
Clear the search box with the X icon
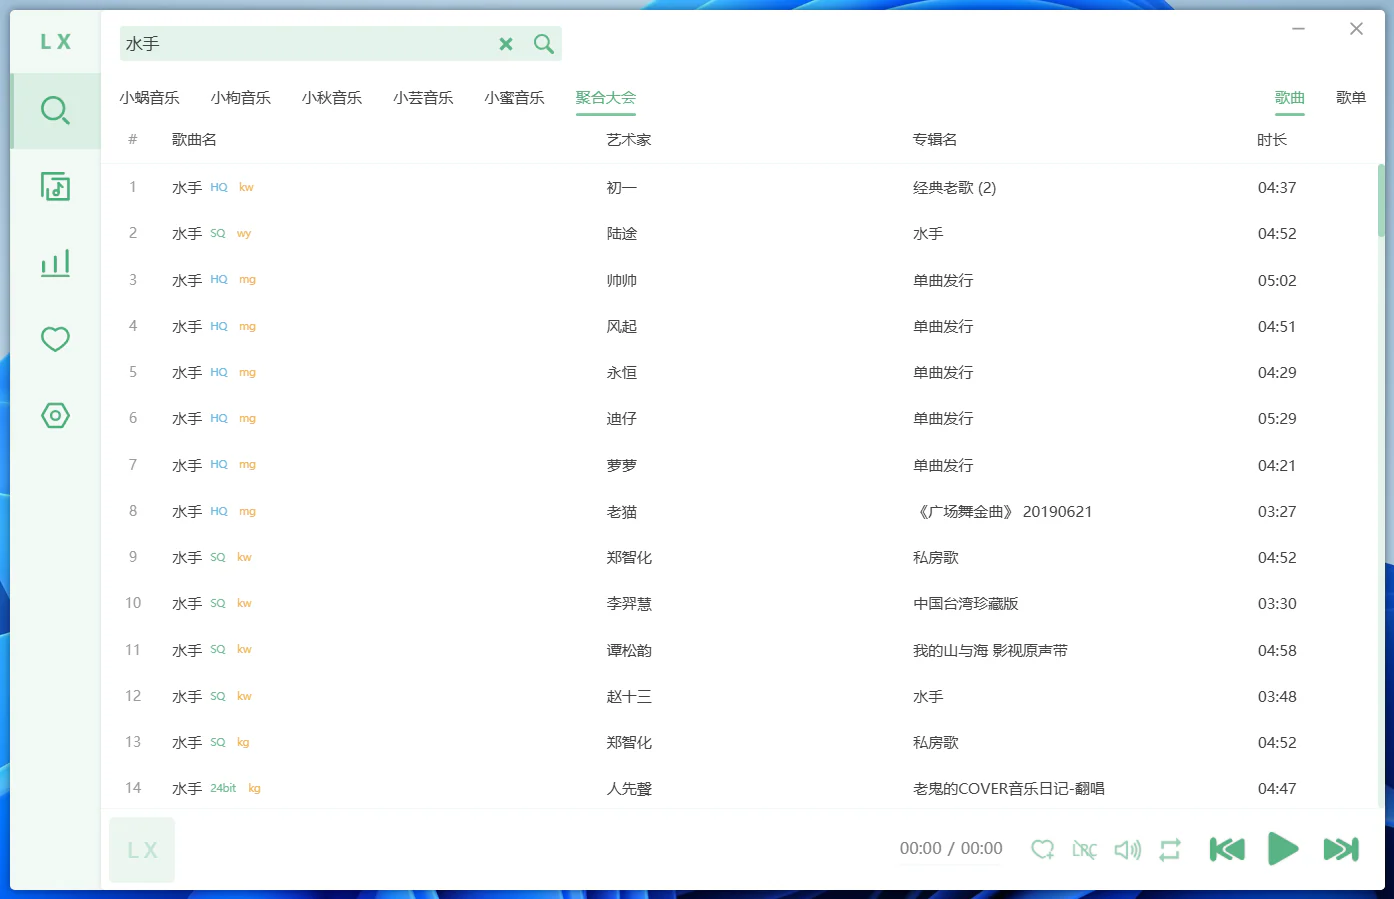[506, 44]
